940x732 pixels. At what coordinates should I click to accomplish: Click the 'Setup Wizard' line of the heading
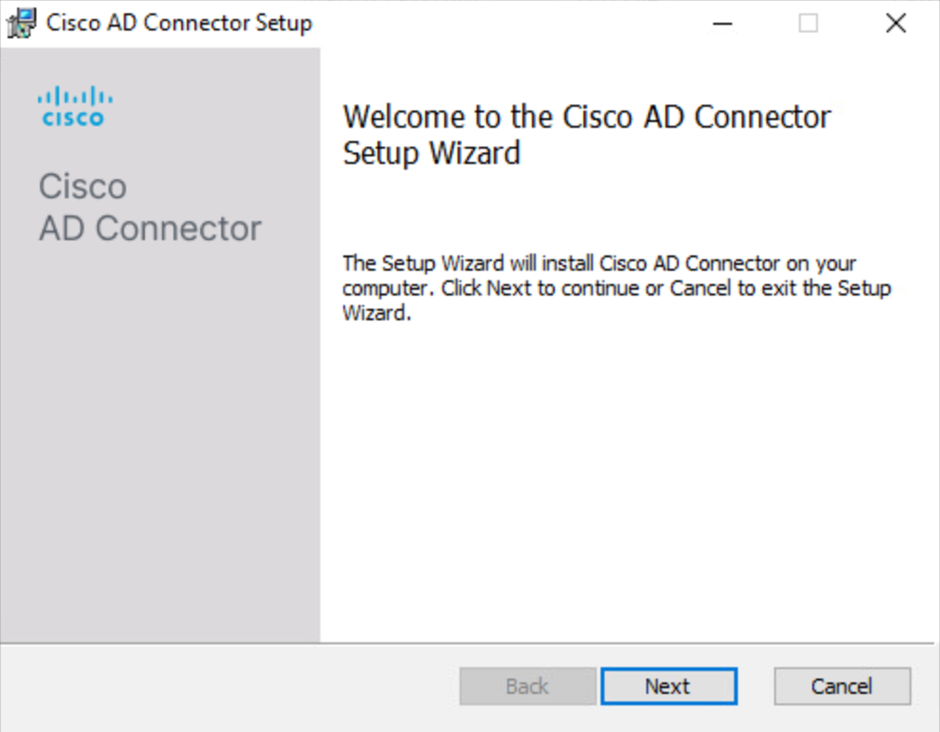pos(432,153)
